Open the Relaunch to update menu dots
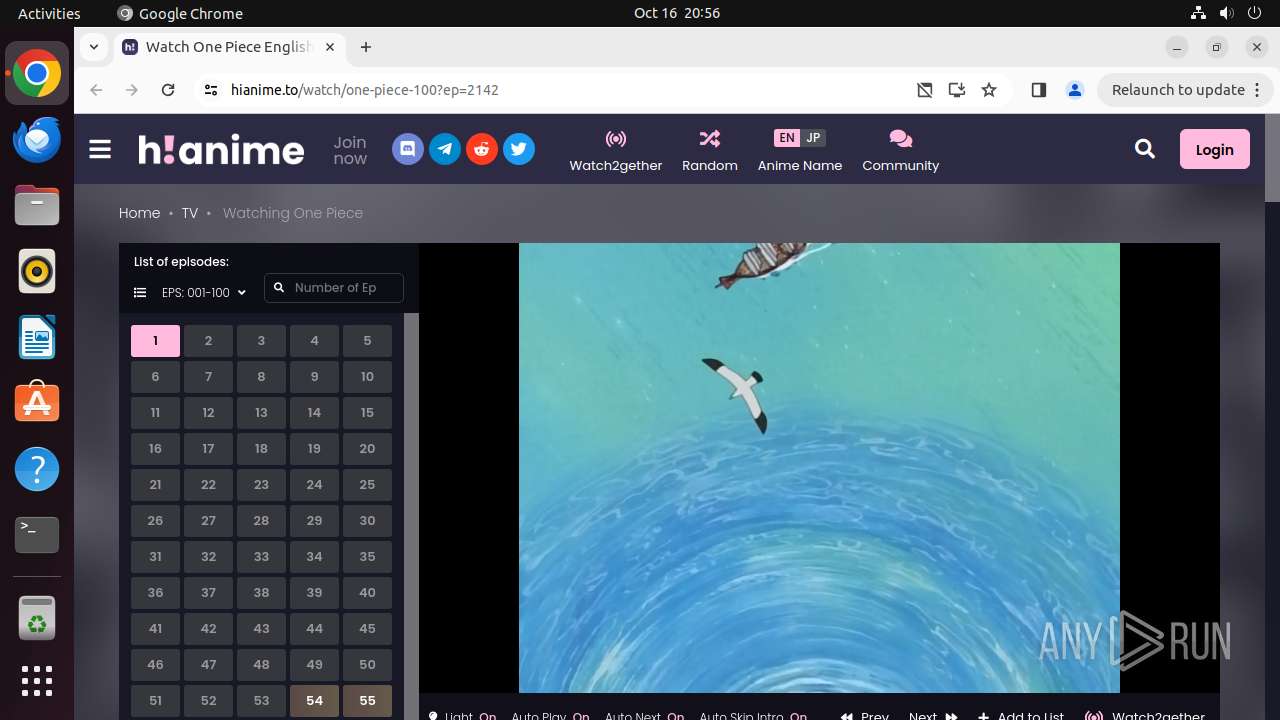 pos(1256,90)
